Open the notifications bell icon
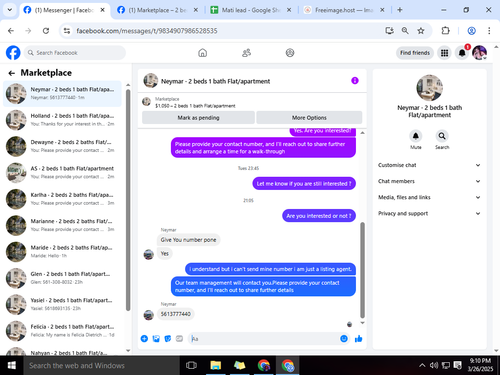This screenshot has height=375, width=500. [x=462, y=53]
